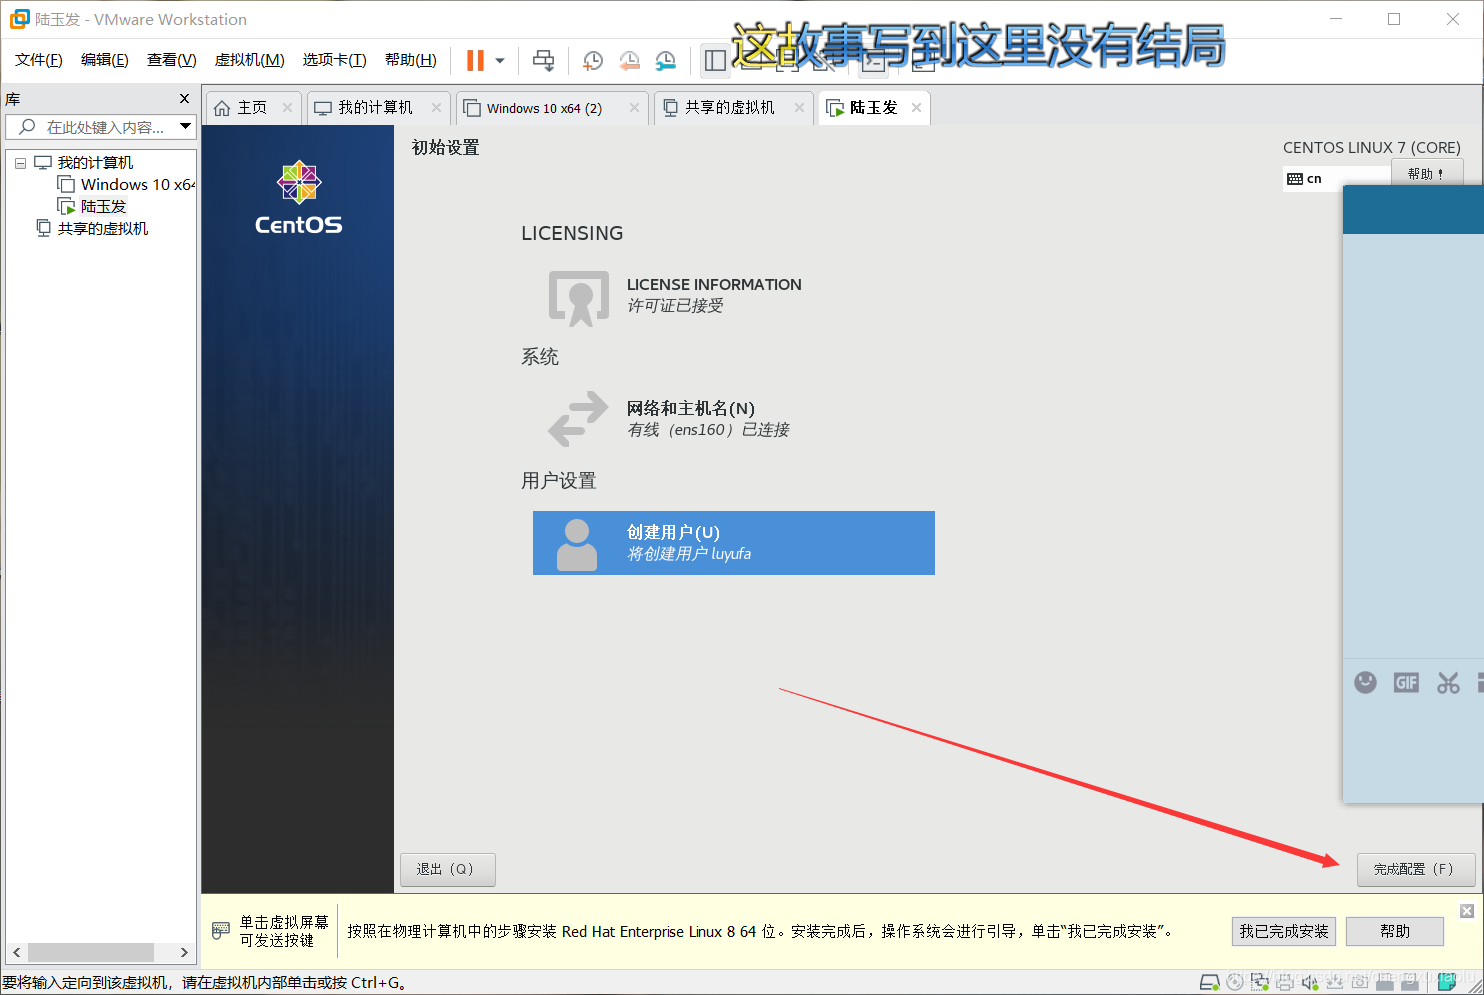
Task: Open the 选项卡(T) menu
Action: click(335, 60)
